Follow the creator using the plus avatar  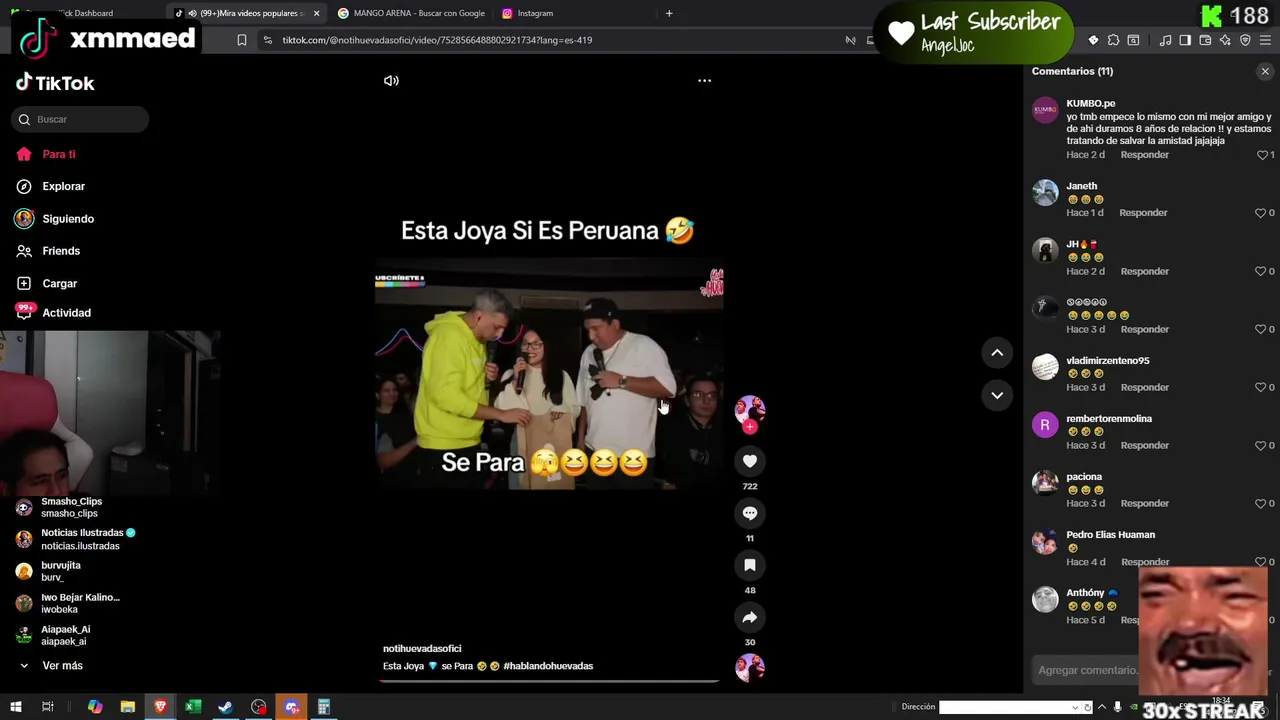point(750,427)
